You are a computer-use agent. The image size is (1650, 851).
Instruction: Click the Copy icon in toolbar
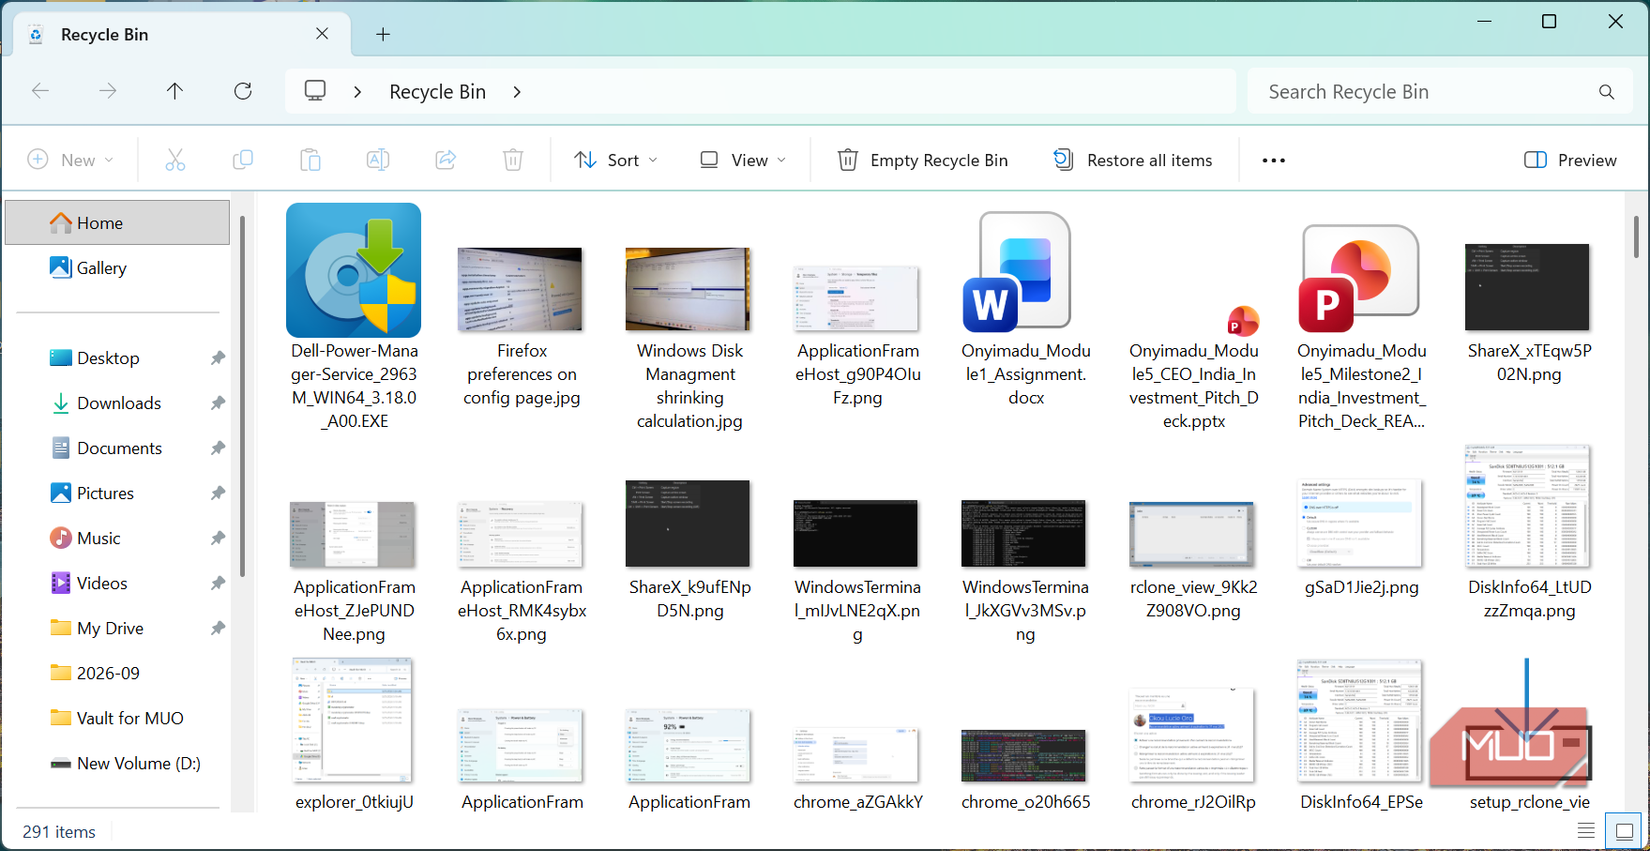coord(242,160)
